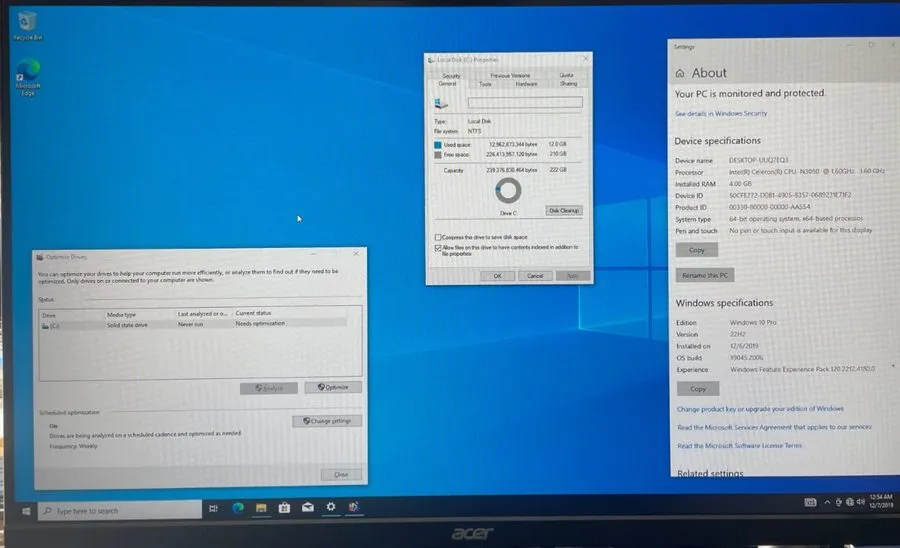Click 'Never run' last analyzed cell
Image resolution: width=900 pixels, height=548 pixels.
[x=190, y=324]
